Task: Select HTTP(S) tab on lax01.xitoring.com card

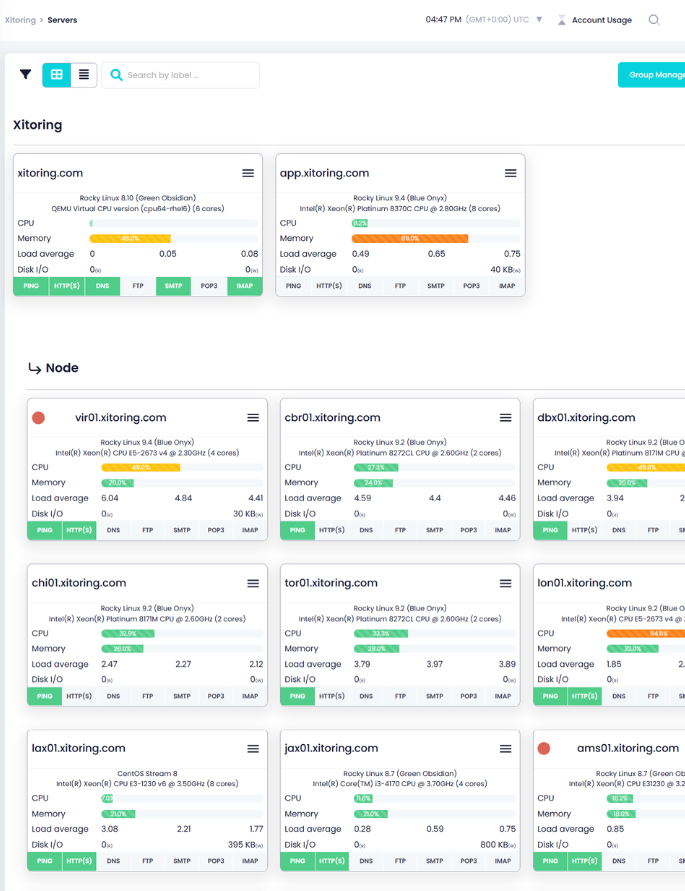Action: click(x=79, y=861)
